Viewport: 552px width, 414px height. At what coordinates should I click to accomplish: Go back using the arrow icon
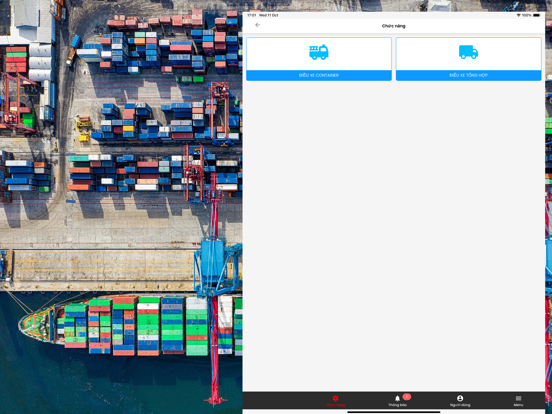257,25
